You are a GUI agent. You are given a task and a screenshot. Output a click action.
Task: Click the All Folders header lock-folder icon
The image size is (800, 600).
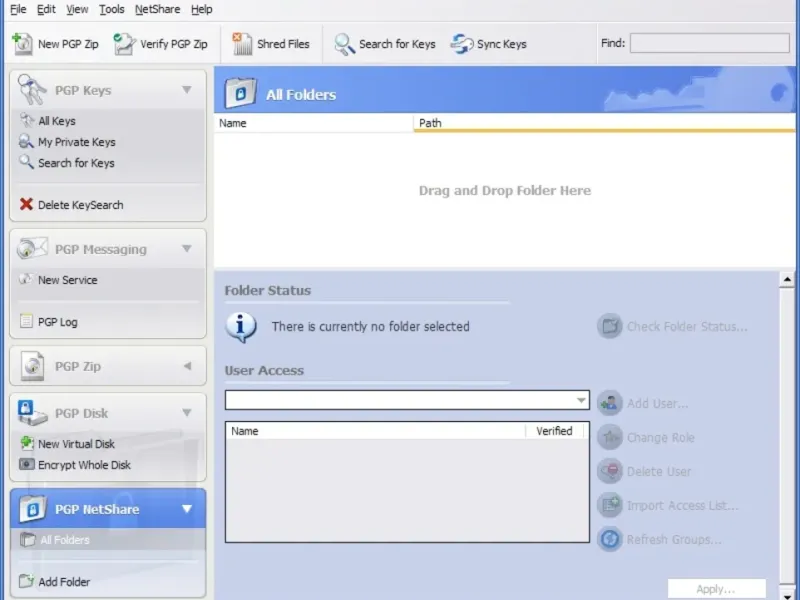pyautogui.click(x=241, y=93)
